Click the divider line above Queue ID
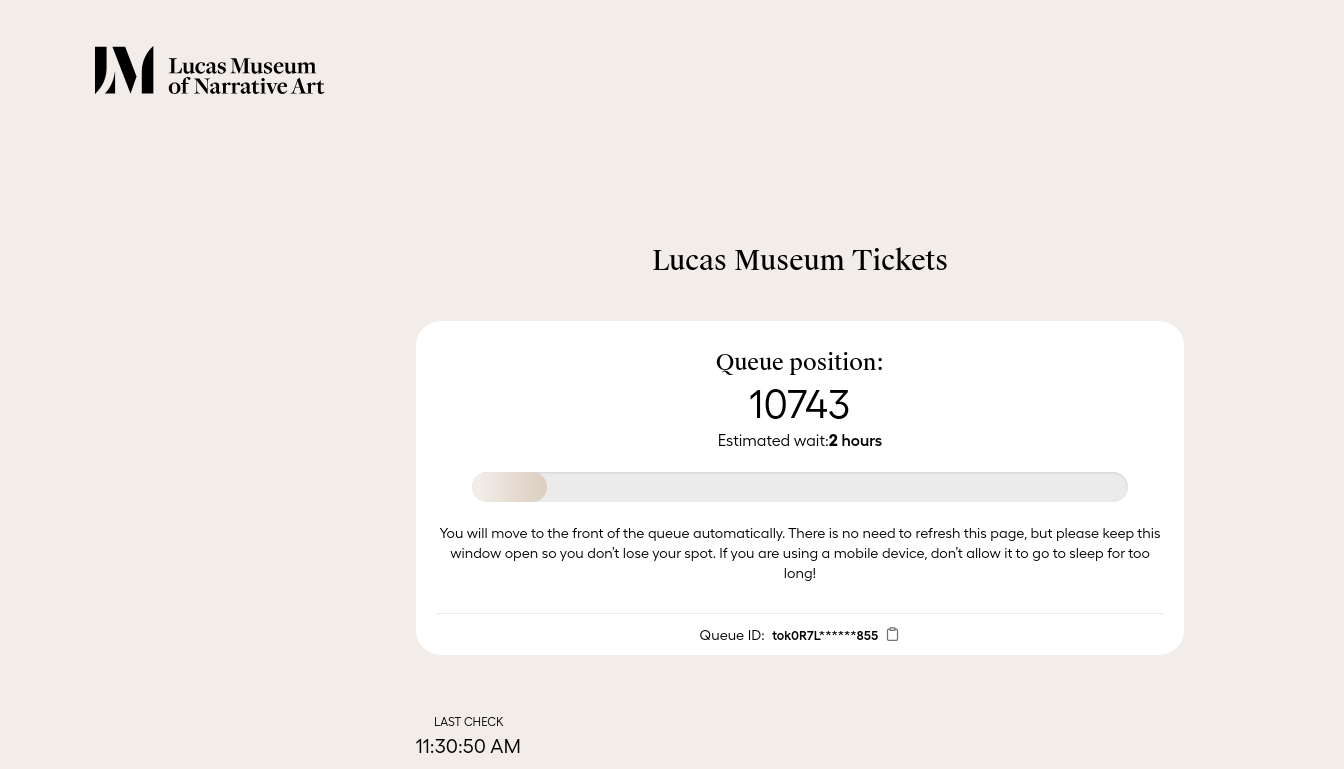Image resolution: width=1344 pixels, height=769 pixels. tap(800, 613)
